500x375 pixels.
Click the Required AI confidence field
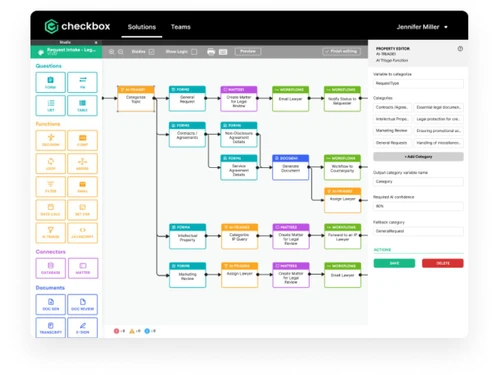pyautogui.click(x=418, y=206)
